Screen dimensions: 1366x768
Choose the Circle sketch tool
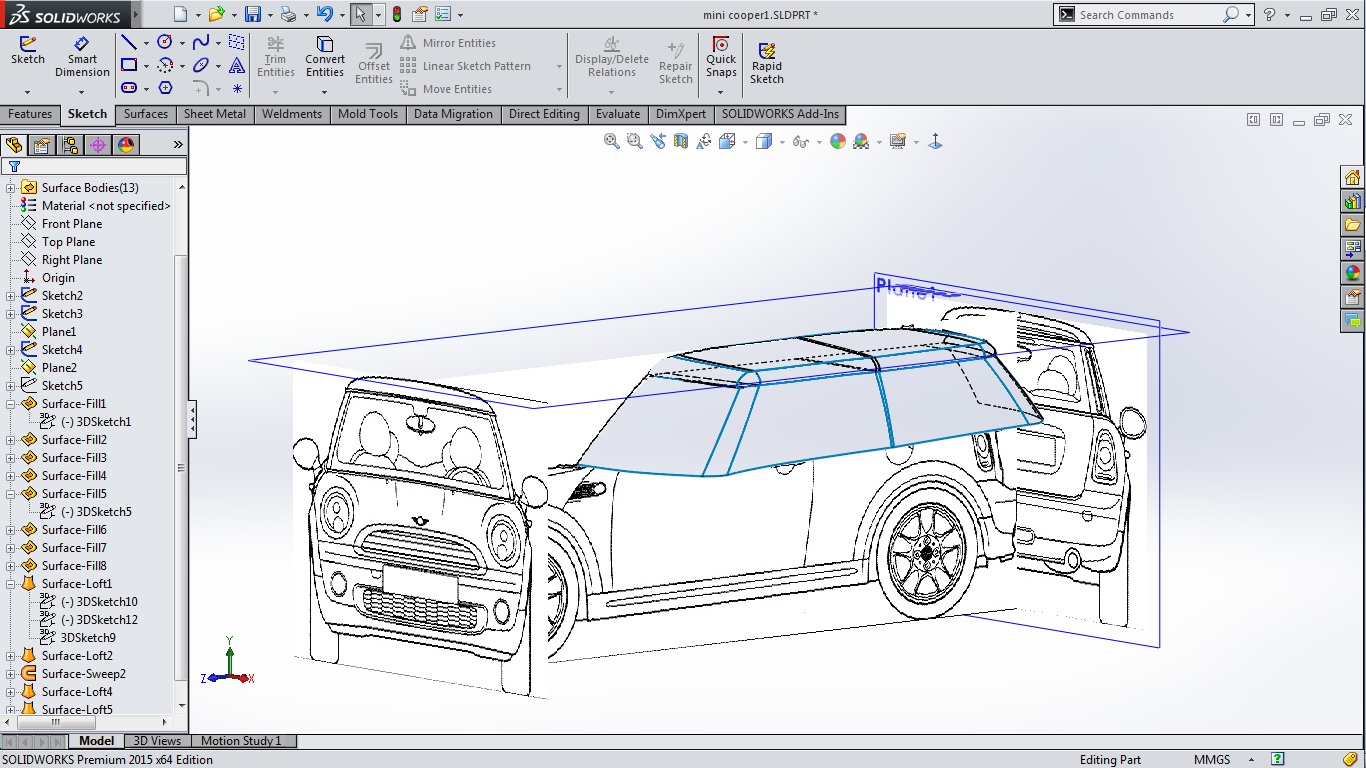(x=165, y=42)
